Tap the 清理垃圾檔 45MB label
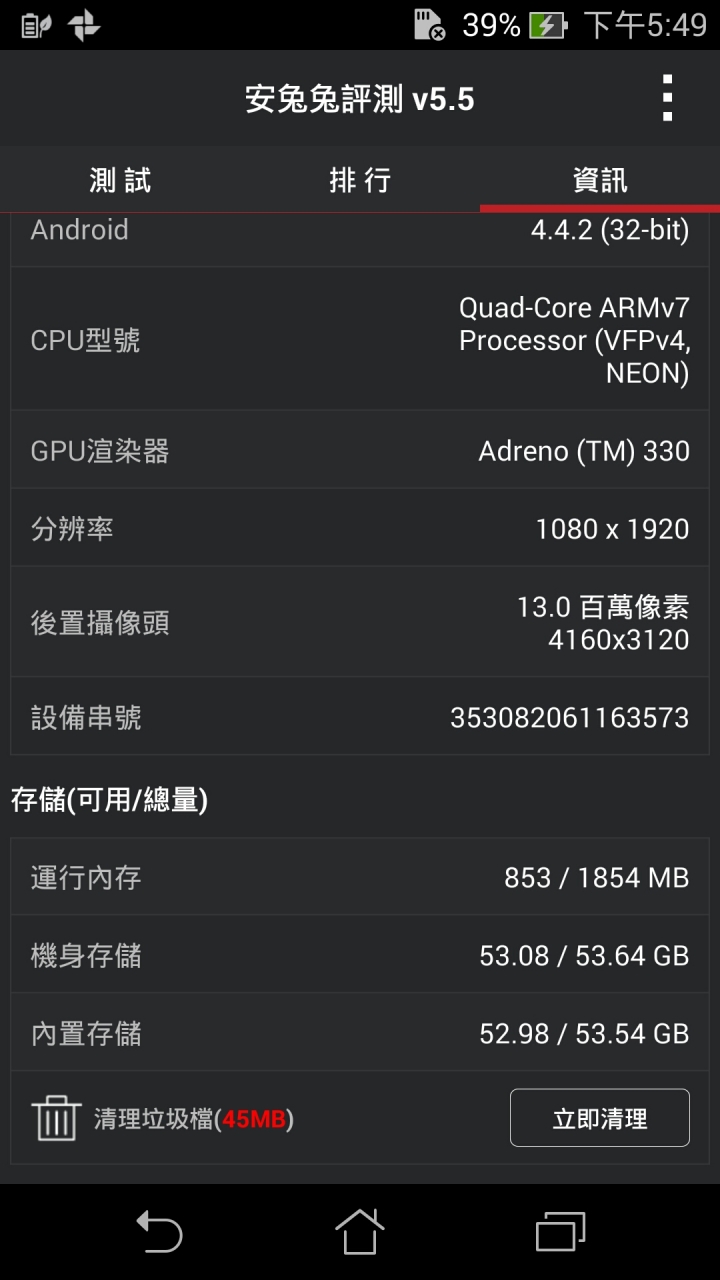The image size is (720, 1280). click(x=194, y=1119)
